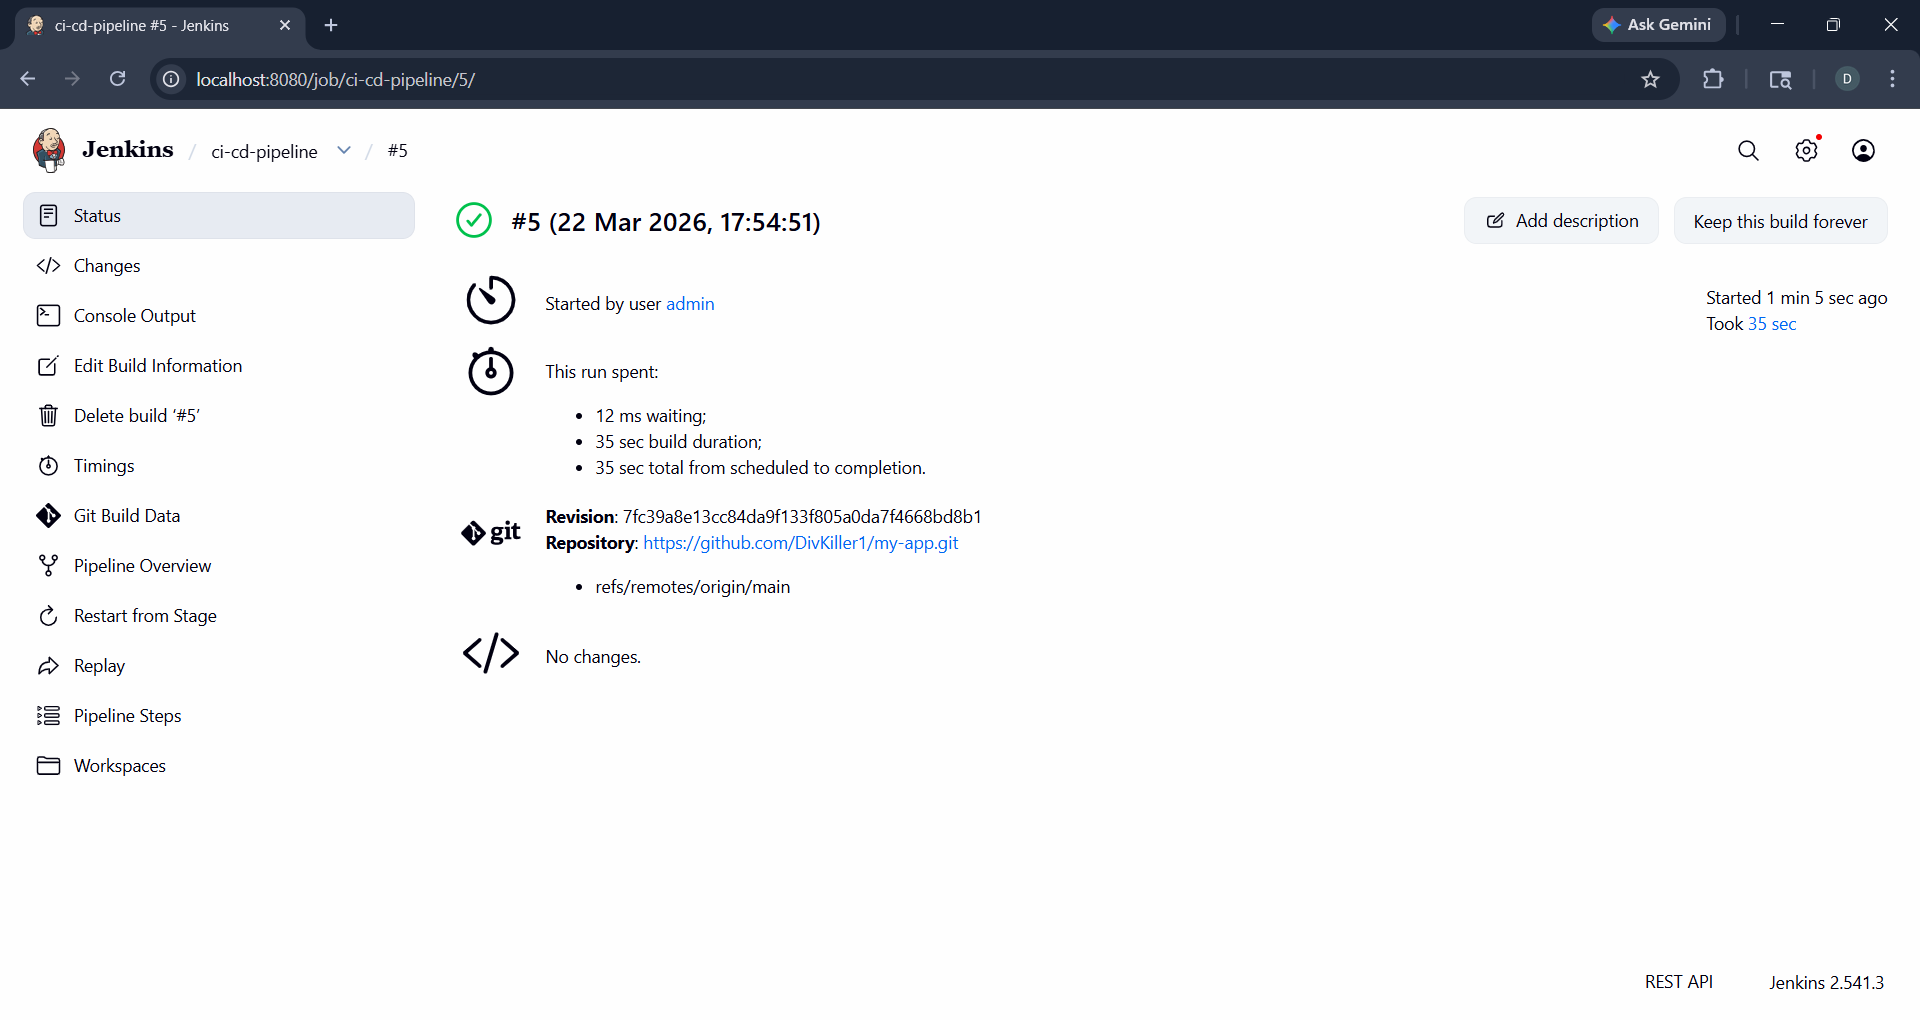
Task: Click the Jenkins logo icon
Action: (49, 150)
